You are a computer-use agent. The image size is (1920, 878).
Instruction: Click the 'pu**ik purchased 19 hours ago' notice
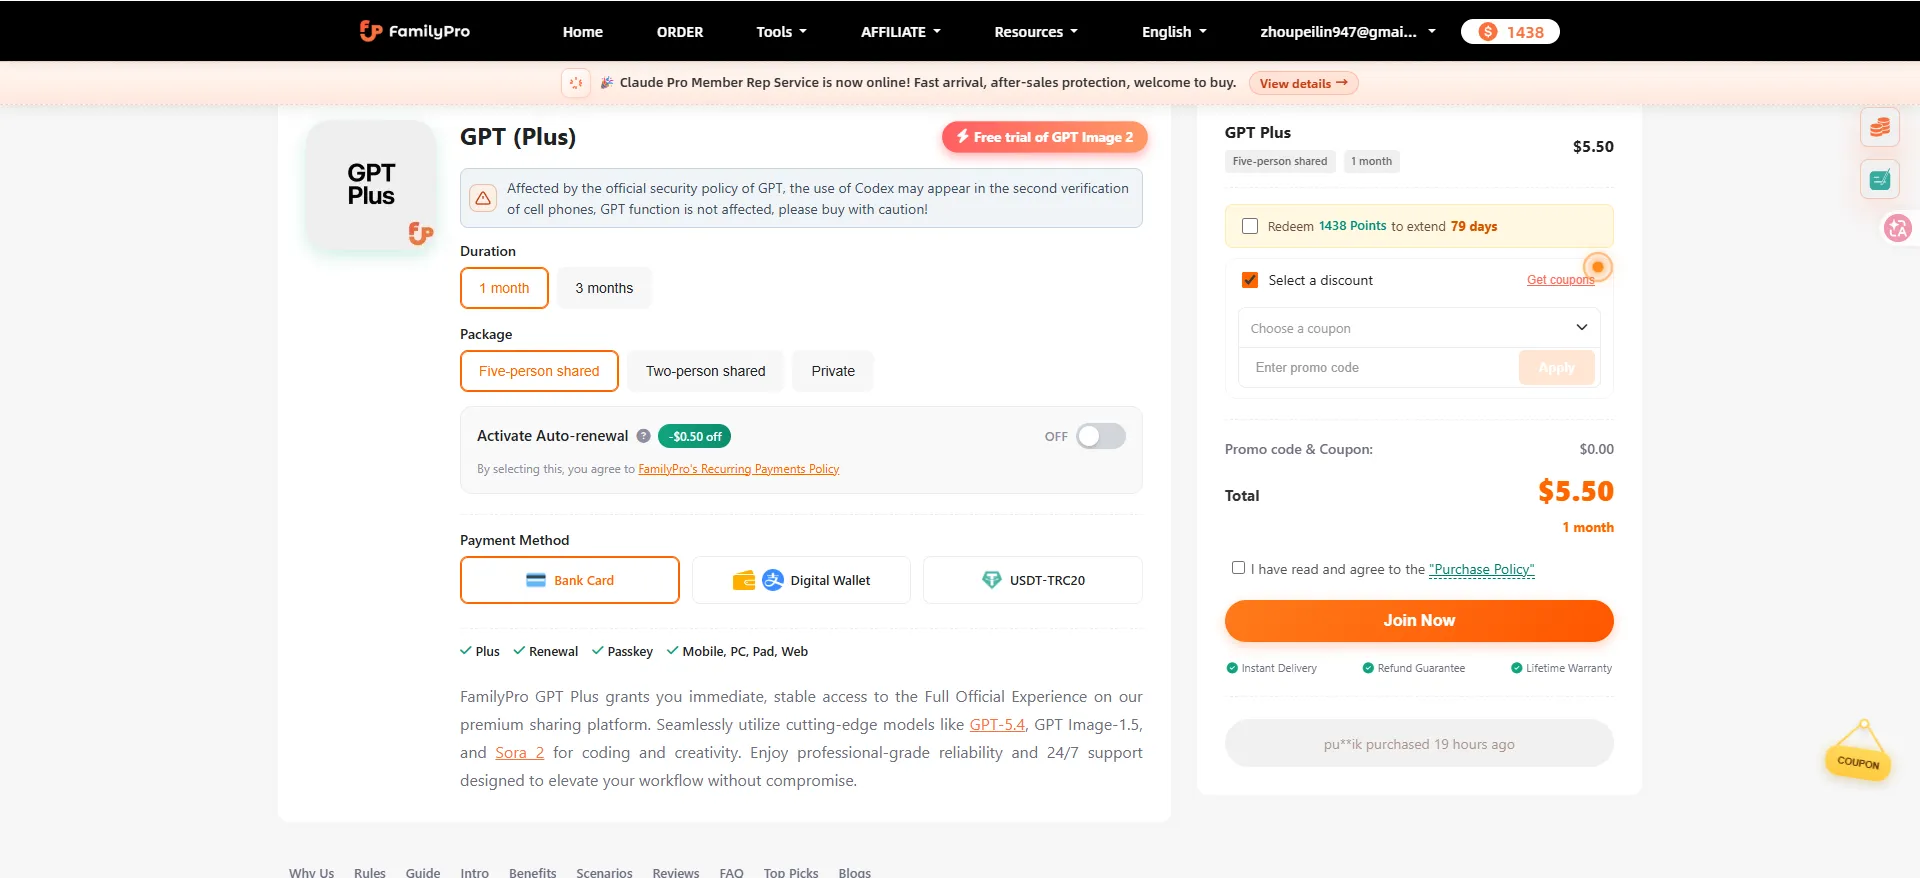[x=1419, y=744]
